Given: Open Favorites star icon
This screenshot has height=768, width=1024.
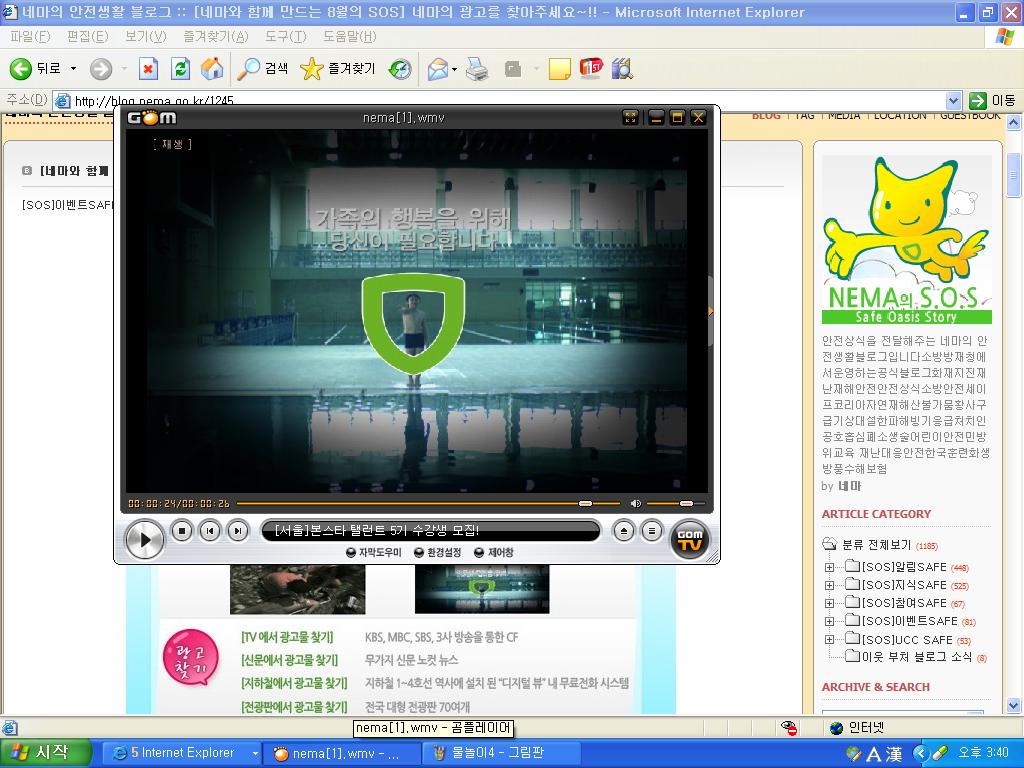Looking at the screenshot, I should pyautogui.click(x=338, y=69).
